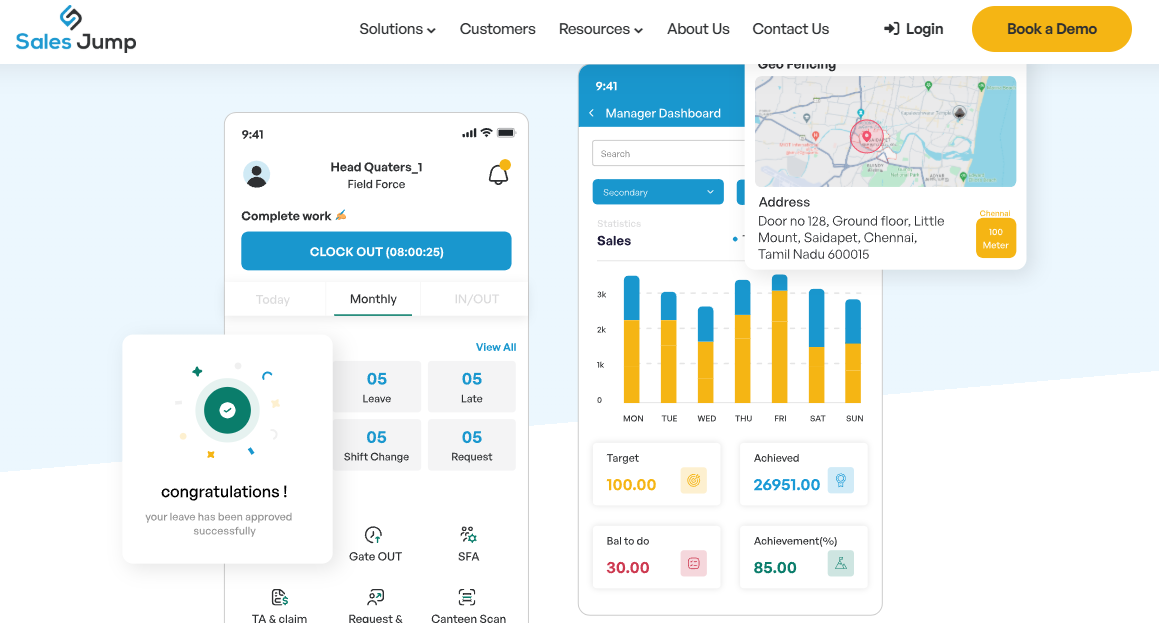
Task: Click the 100.00 target value
Action: pos(631,485)
